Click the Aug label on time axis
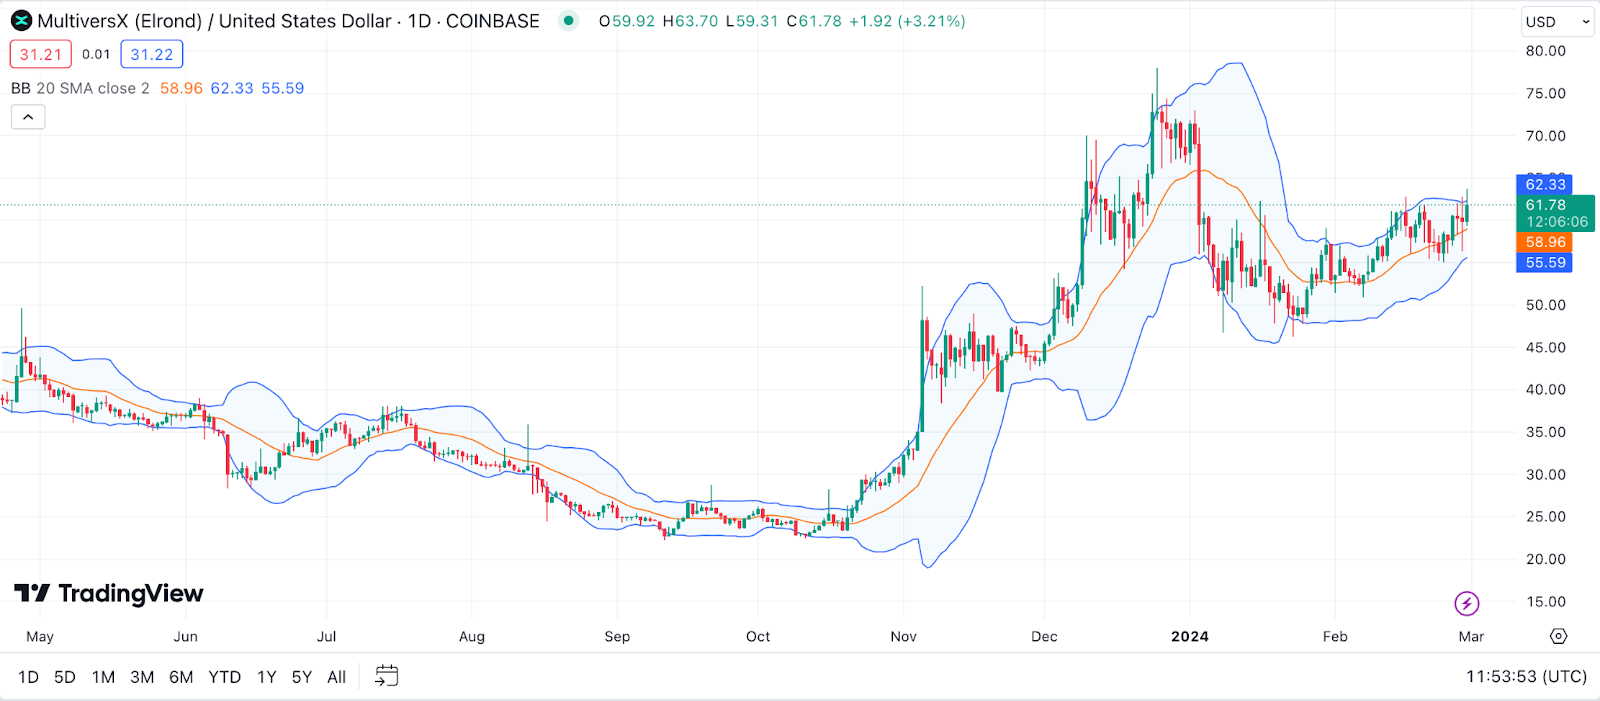 click(472, 637)
